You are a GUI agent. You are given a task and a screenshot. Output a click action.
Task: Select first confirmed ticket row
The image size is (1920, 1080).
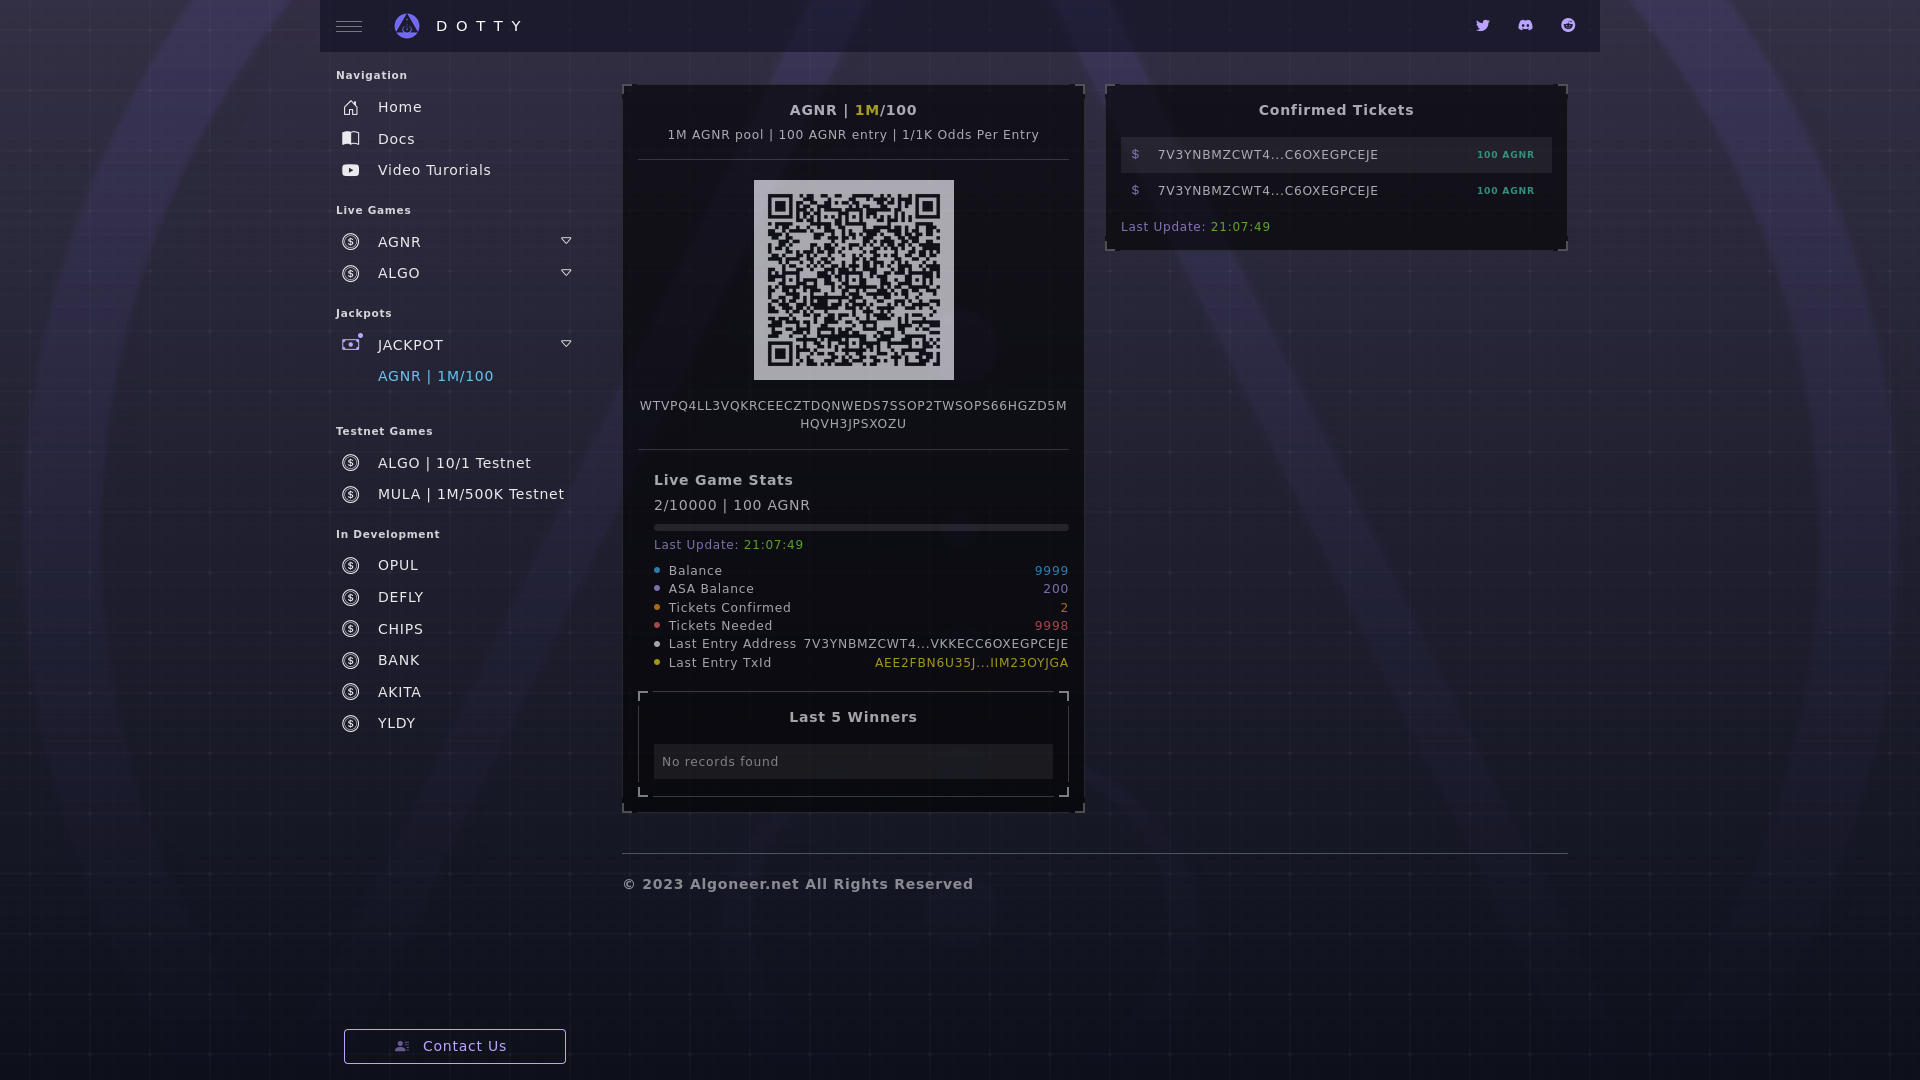coord(1335,155)
